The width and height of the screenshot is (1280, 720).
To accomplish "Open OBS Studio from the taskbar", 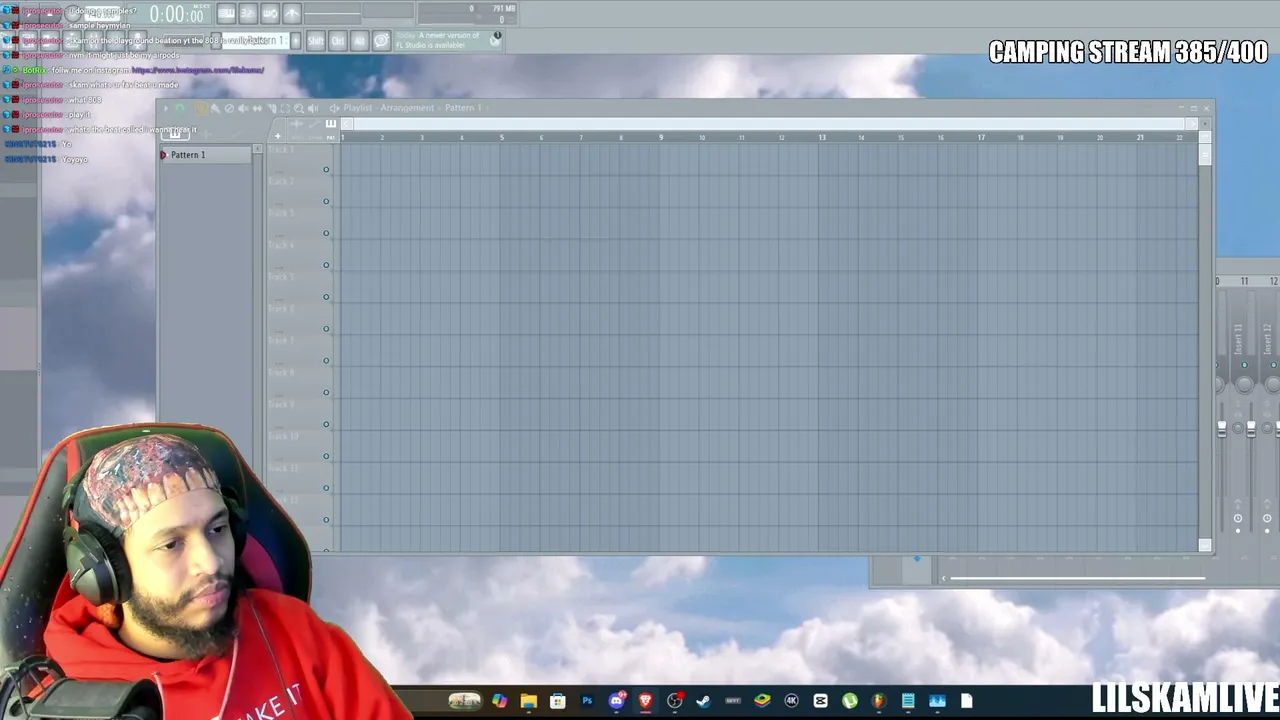I will click(x=675, y=701).
